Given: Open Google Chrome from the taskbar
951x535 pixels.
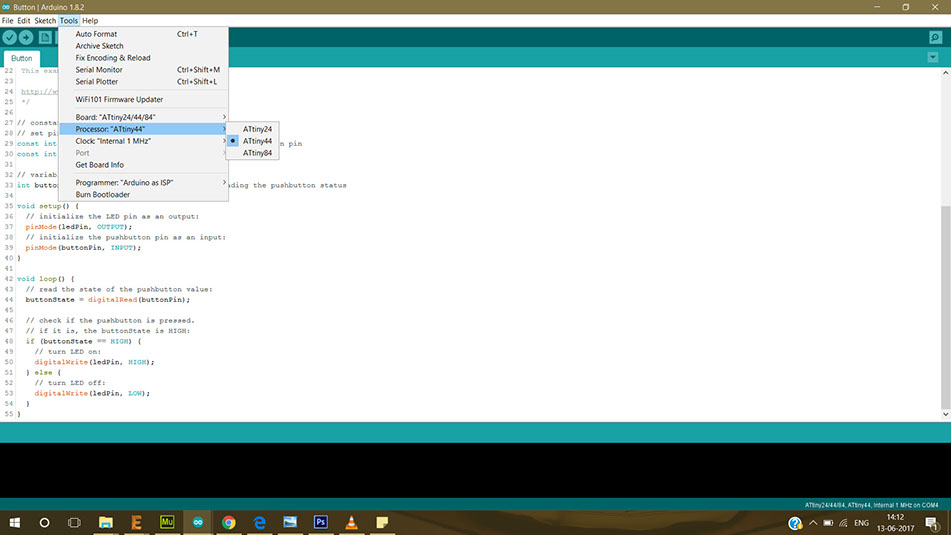Looking at the screenshot, I should (x=229, y=522).
